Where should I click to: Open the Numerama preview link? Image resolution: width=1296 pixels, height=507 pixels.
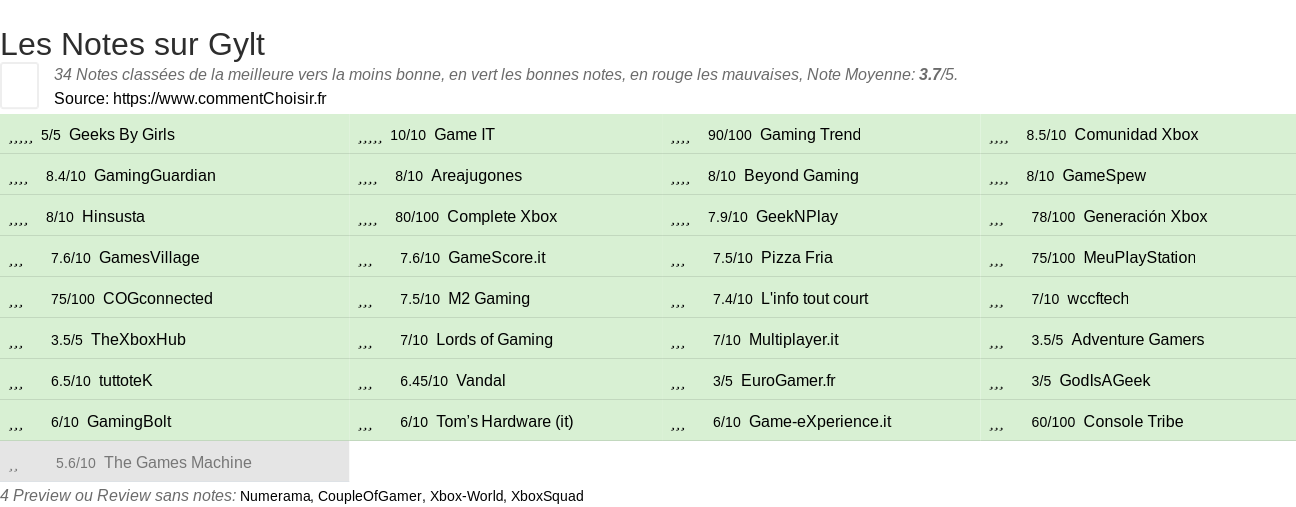[275, 496]
